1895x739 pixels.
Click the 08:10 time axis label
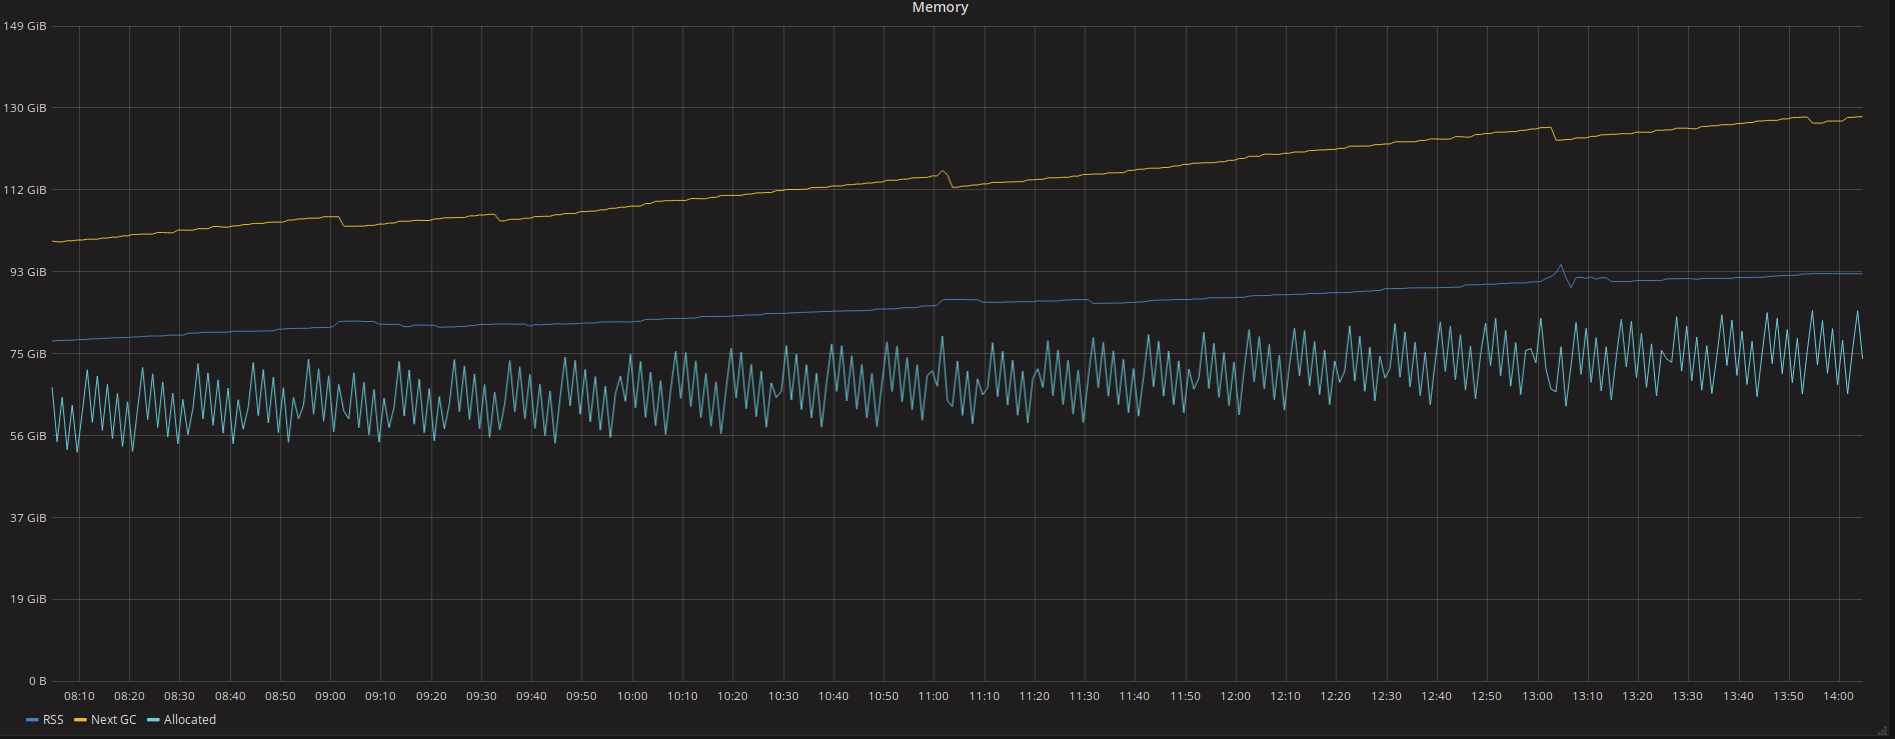click(x=79, y=696)
